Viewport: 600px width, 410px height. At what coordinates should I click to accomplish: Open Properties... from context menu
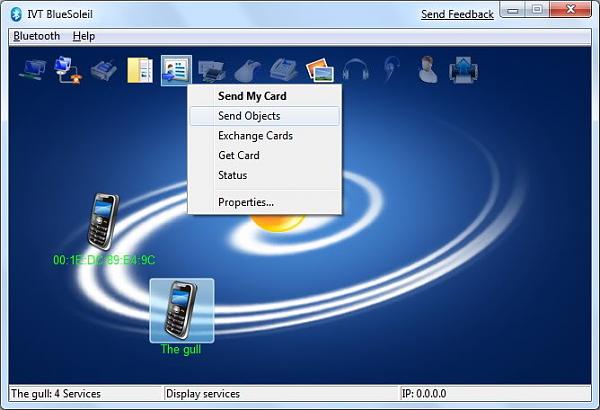tap(265, 202)
